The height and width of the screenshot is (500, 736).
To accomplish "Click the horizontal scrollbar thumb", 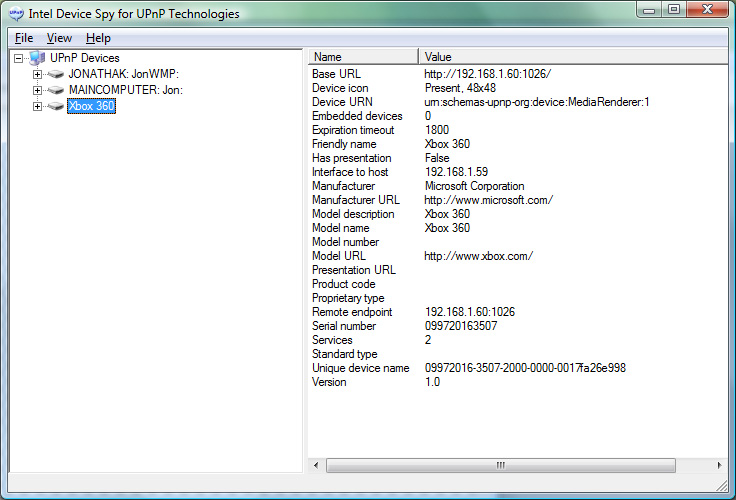I will coord(501,465).
